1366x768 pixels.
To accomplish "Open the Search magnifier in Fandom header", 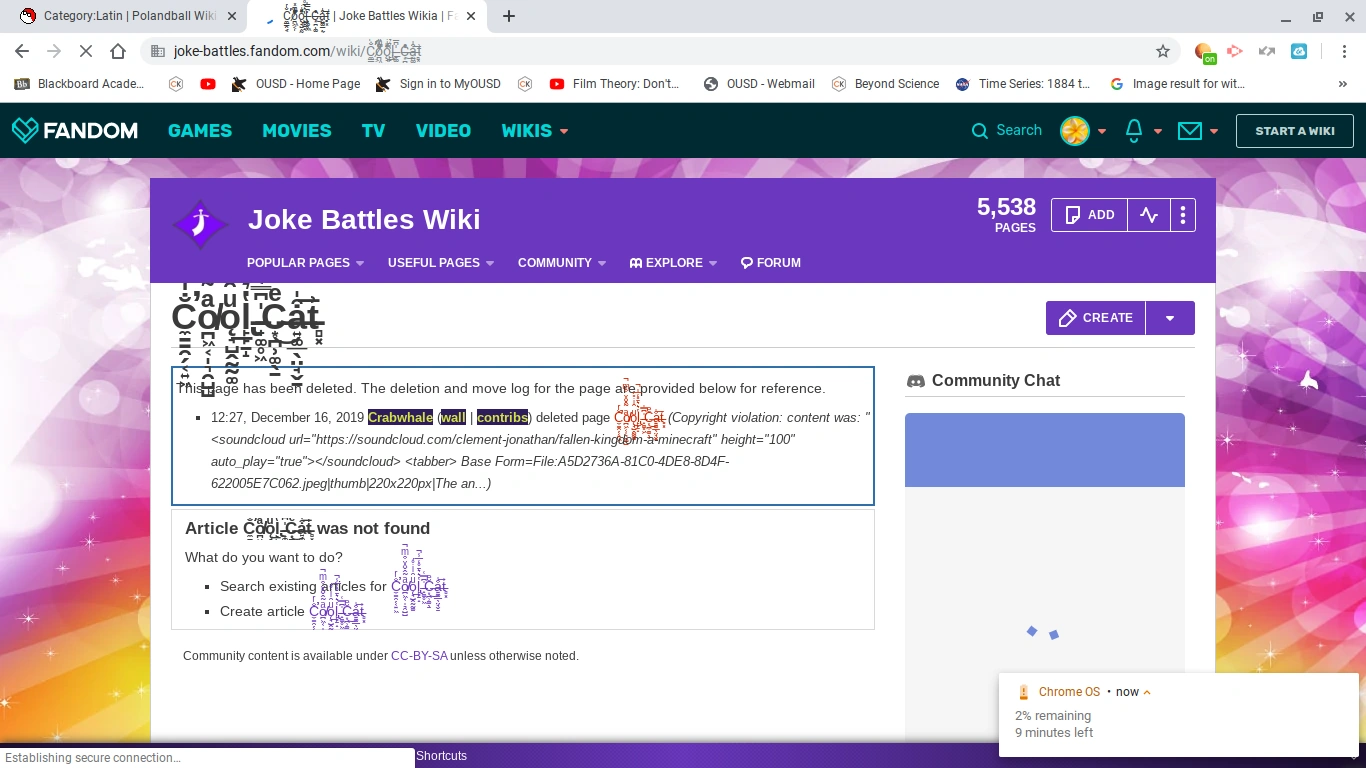I will (980, 130).
